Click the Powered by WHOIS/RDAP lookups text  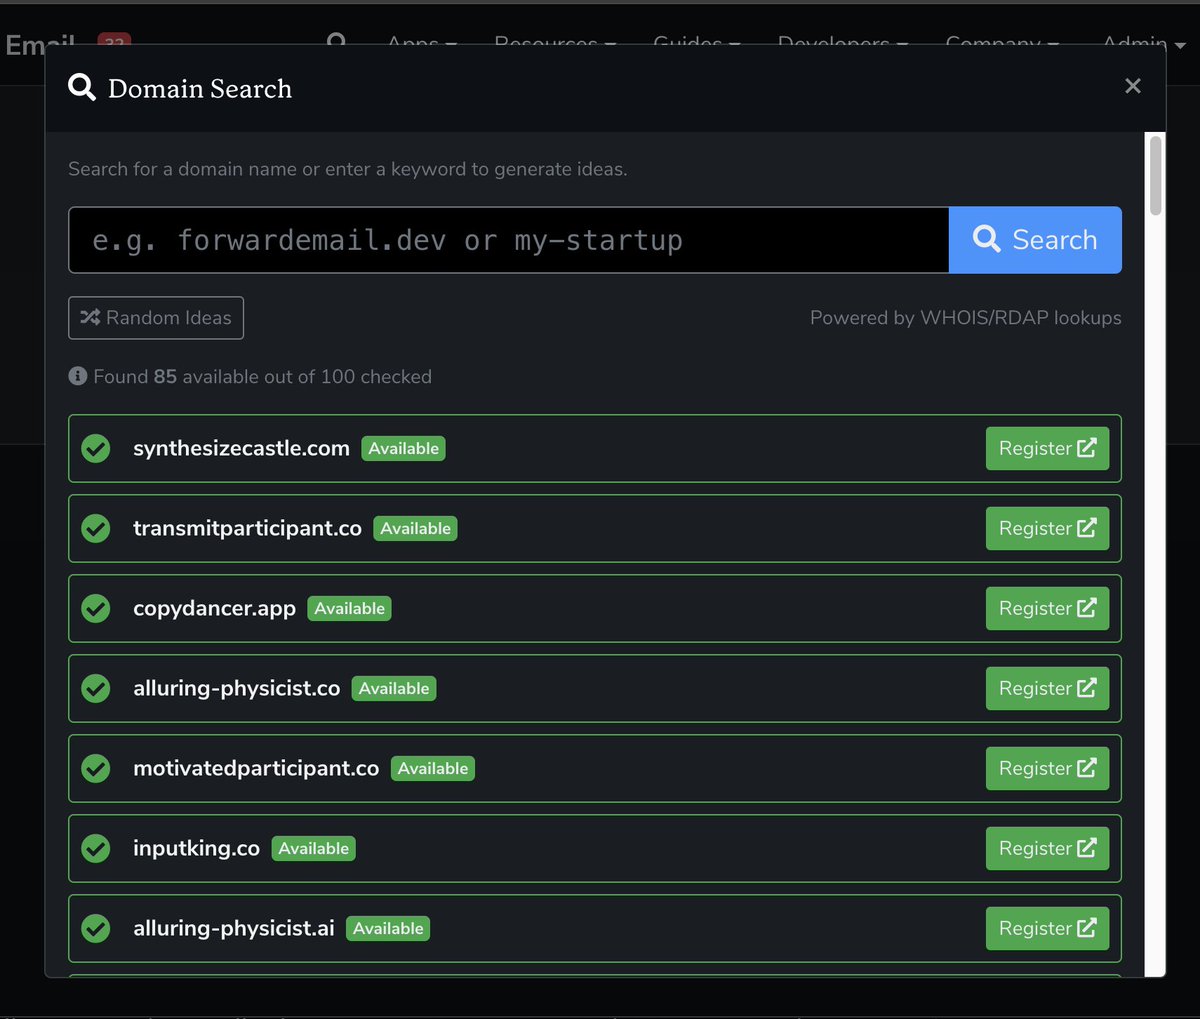point(965,318)
